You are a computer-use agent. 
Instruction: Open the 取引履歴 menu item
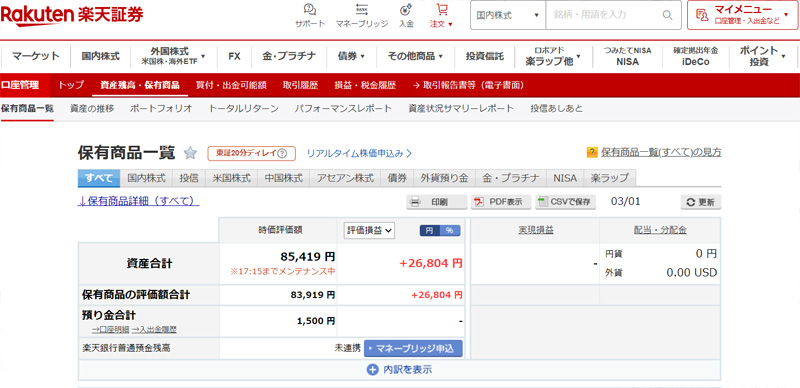[x=301, y=85]
